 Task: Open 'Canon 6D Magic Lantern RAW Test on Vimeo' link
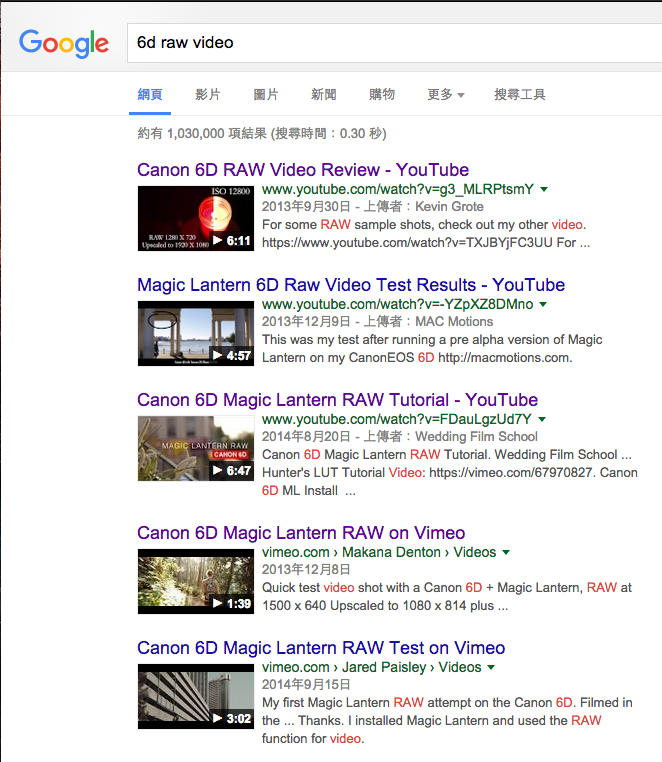point(321,648)
